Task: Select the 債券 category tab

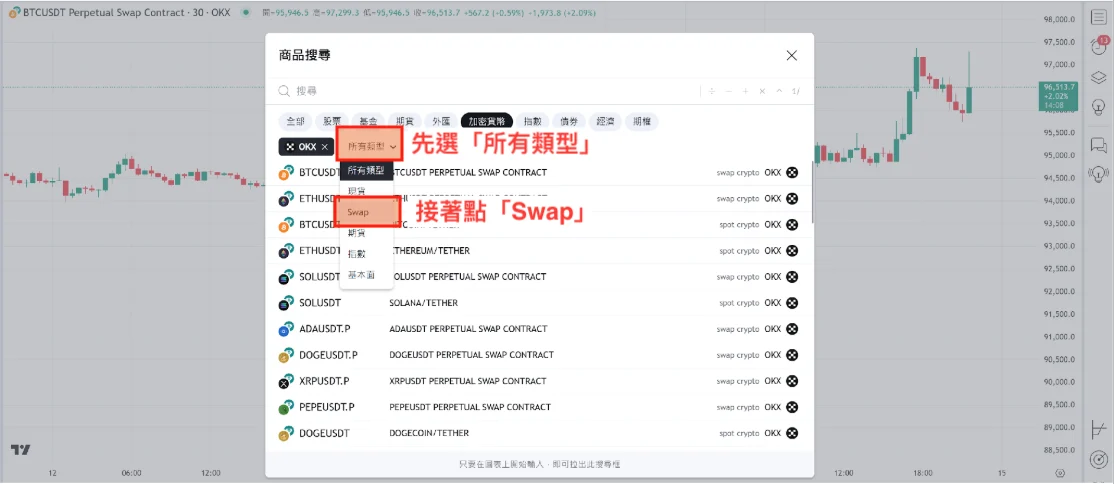Action: 570,122
